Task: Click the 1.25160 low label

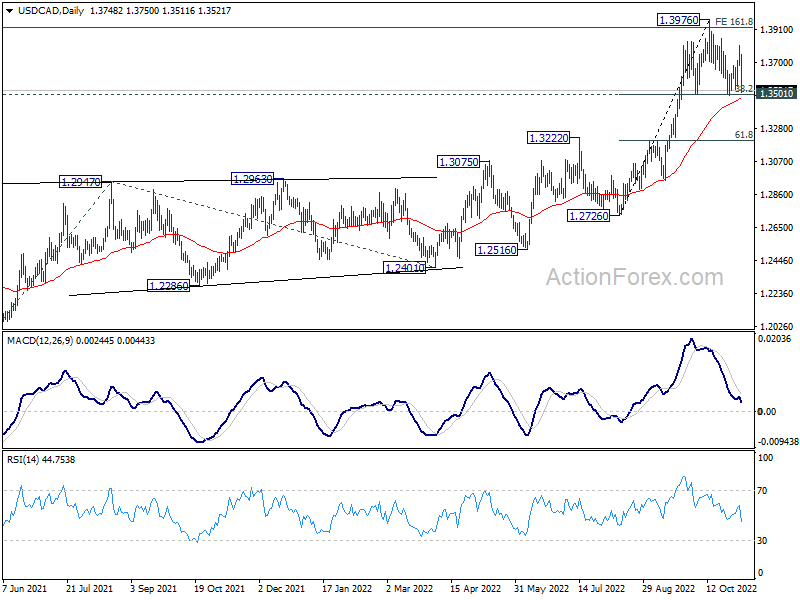Action: point(496,249)
